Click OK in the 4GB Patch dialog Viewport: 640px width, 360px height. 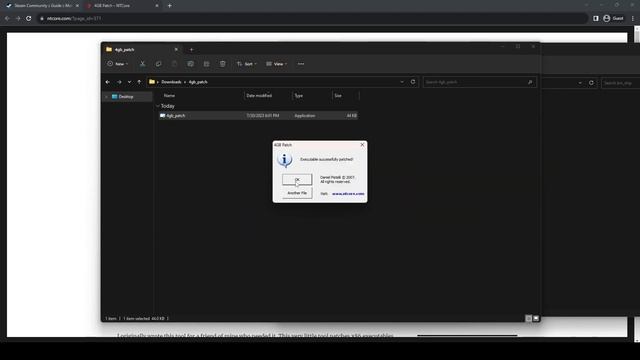click(297, 179)
